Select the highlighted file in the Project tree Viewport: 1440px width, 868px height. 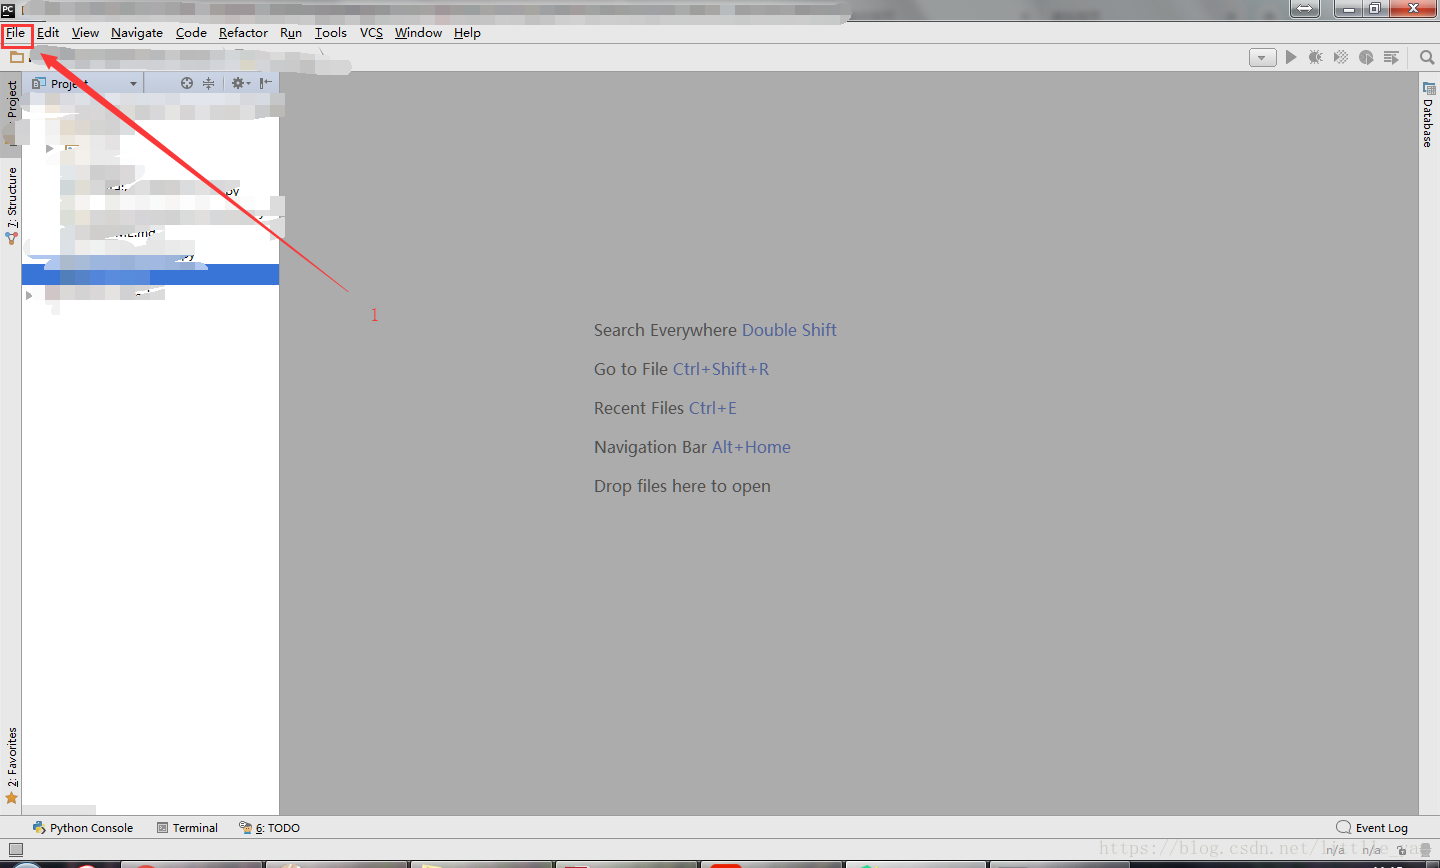pos(150,273)
